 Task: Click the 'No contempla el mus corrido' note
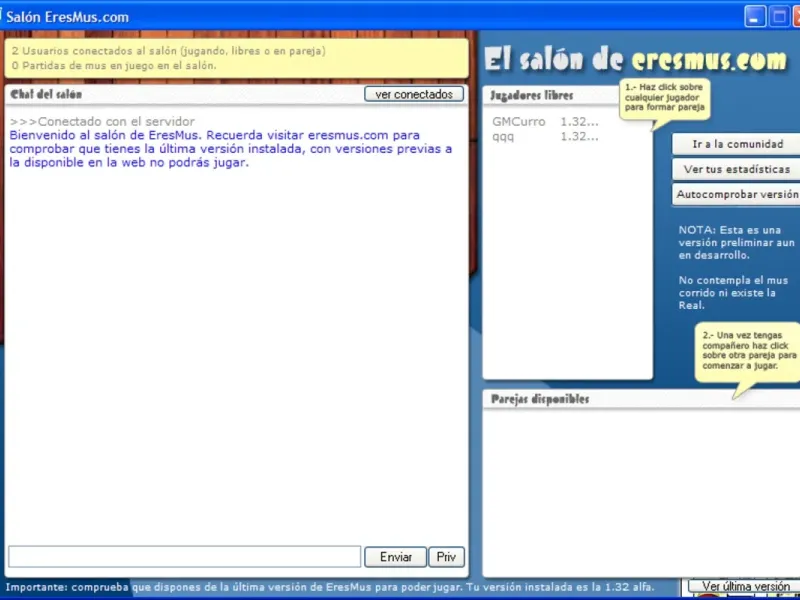pos(733,293)
